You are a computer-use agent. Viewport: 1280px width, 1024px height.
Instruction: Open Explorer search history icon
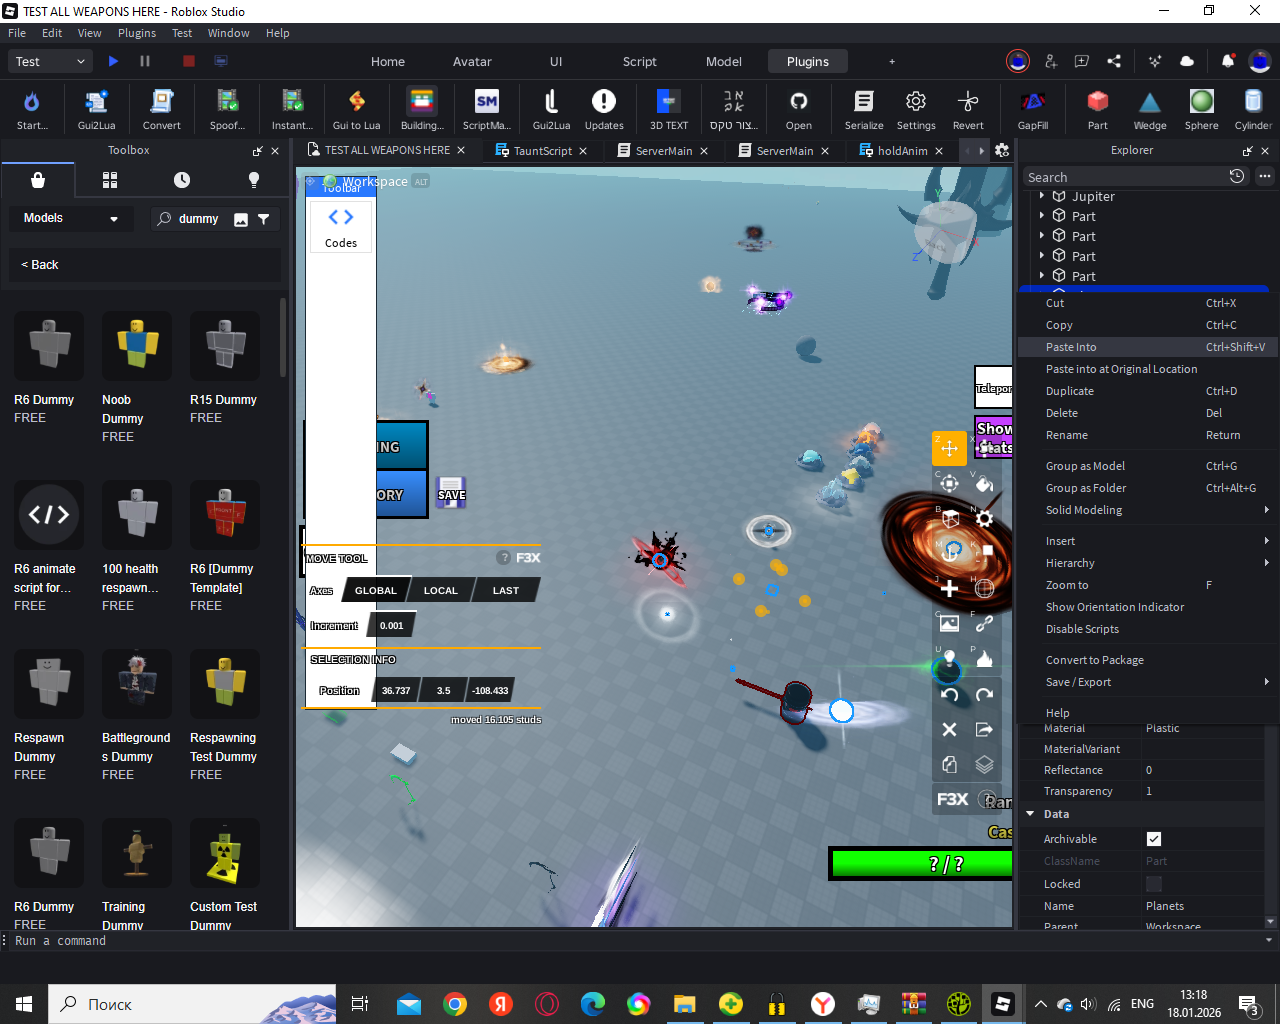click(1237, 176)
